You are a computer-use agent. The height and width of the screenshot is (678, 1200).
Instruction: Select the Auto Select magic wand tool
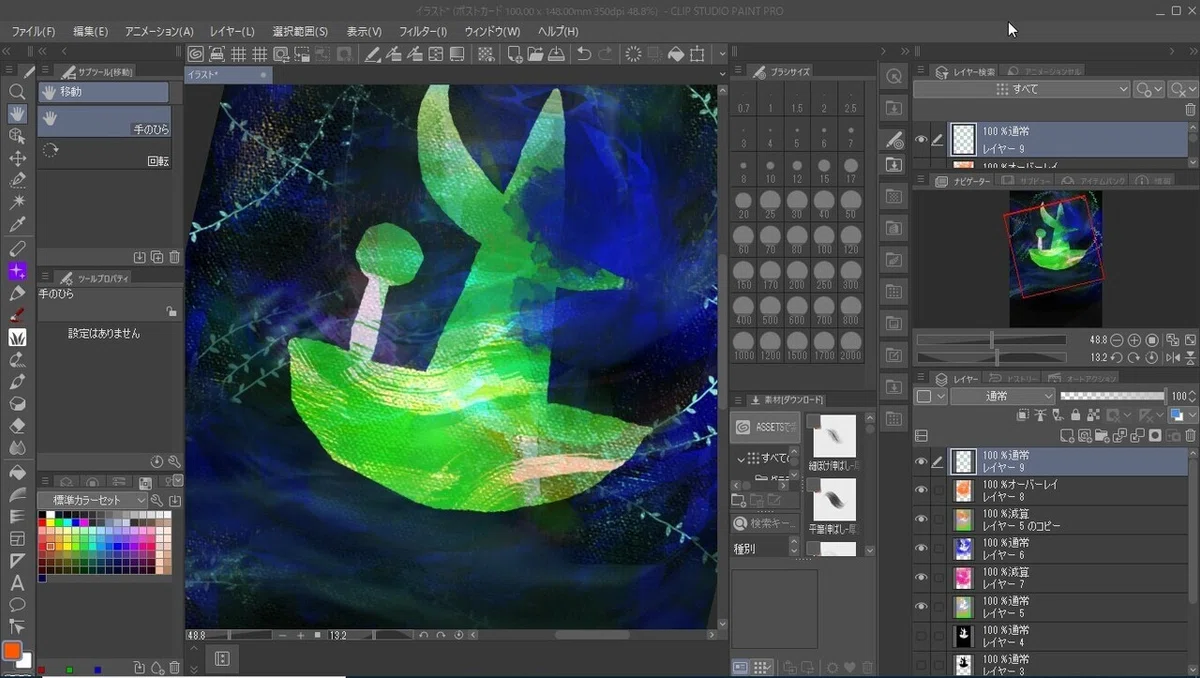[17, 202]
